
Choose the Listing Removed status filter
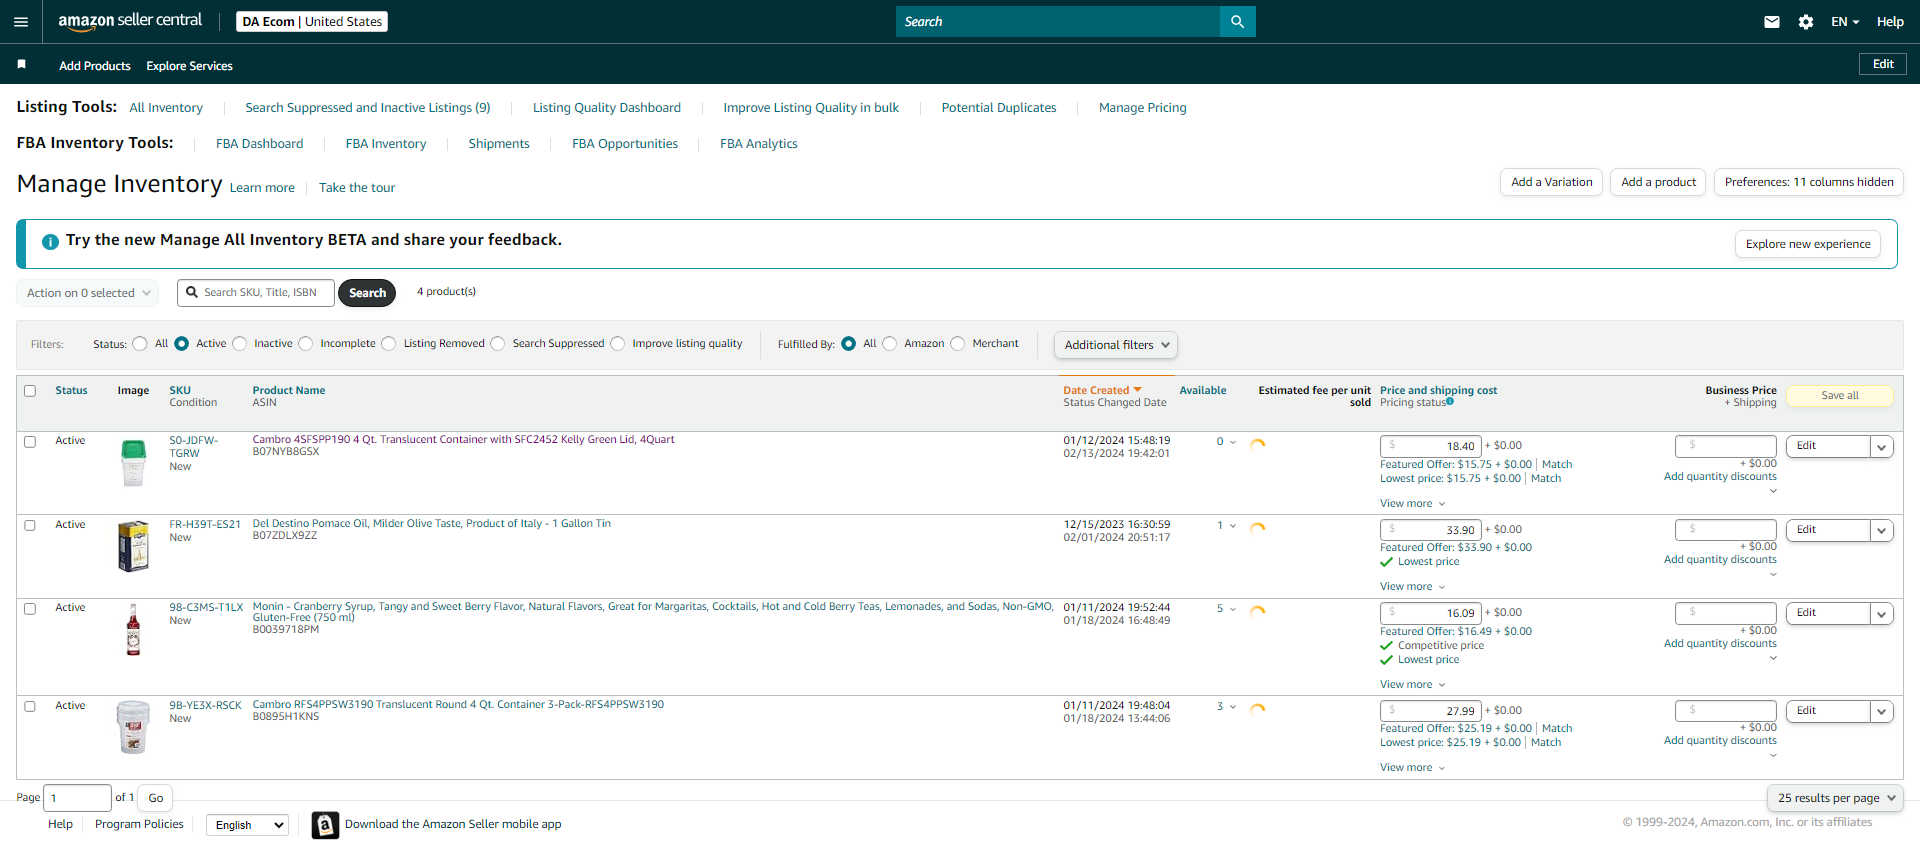coord(389,344)
